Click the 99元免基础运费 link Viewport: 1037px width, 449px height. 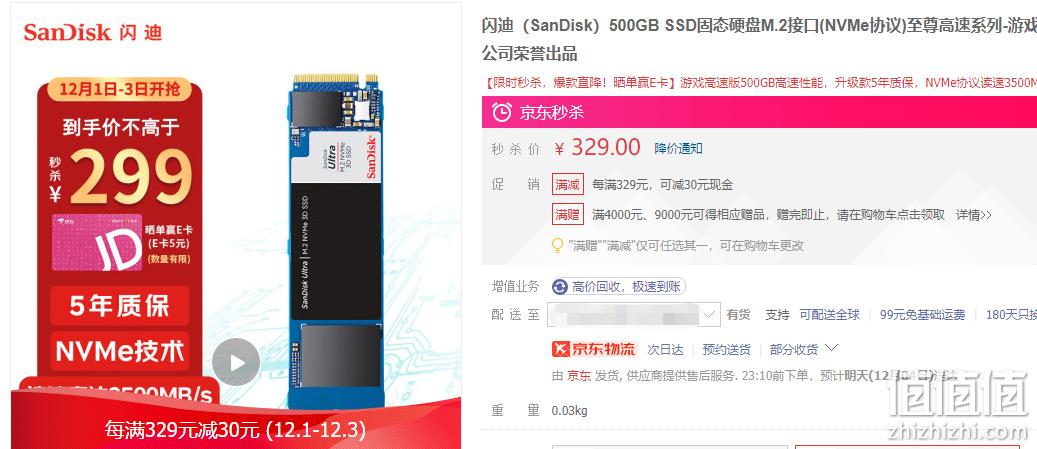922,315
